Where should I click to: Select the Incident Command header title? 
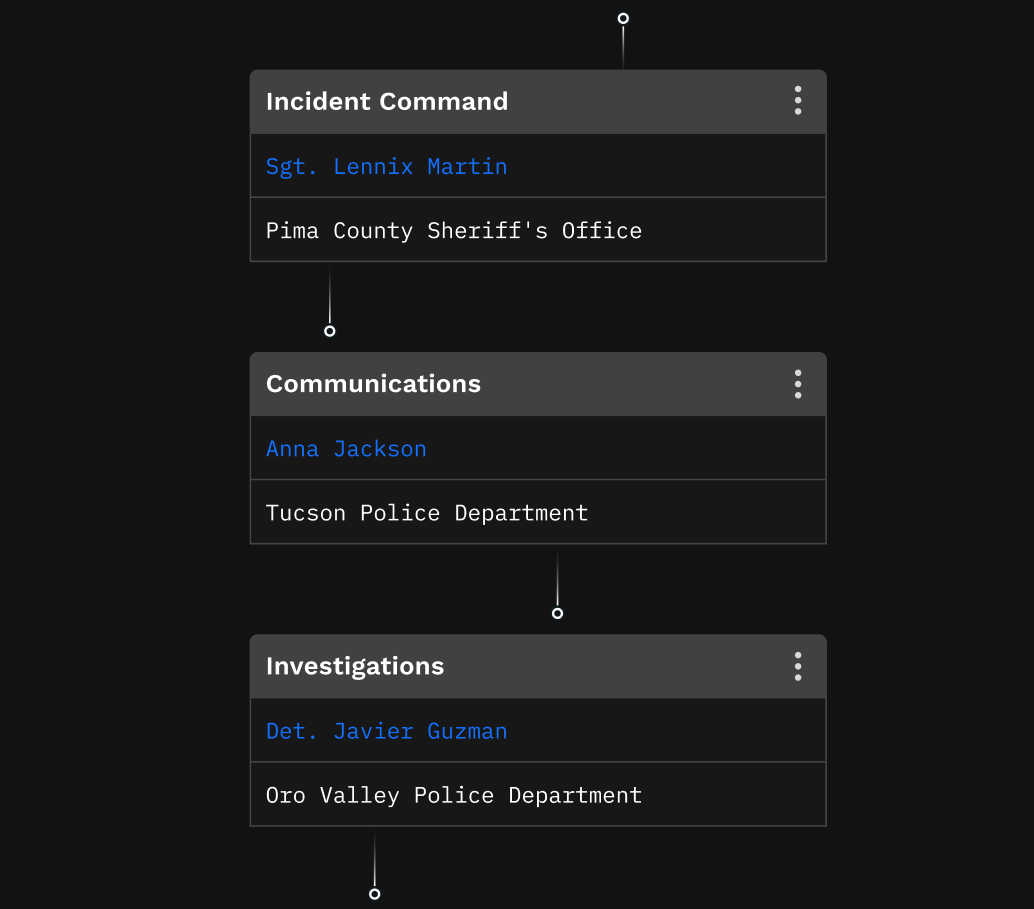[387, 102]
